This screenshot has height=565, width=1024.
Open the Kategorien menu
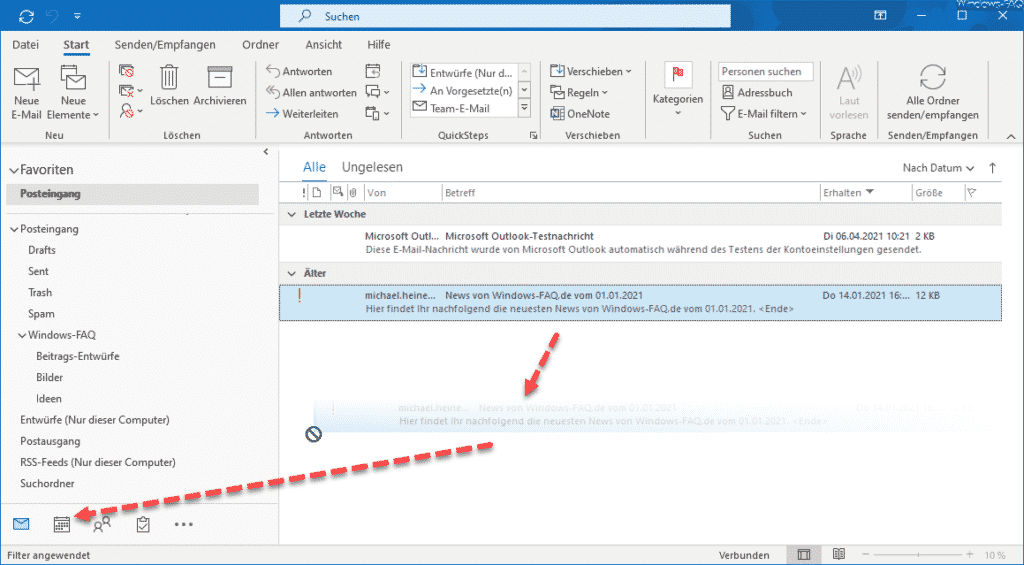[678, 91]
